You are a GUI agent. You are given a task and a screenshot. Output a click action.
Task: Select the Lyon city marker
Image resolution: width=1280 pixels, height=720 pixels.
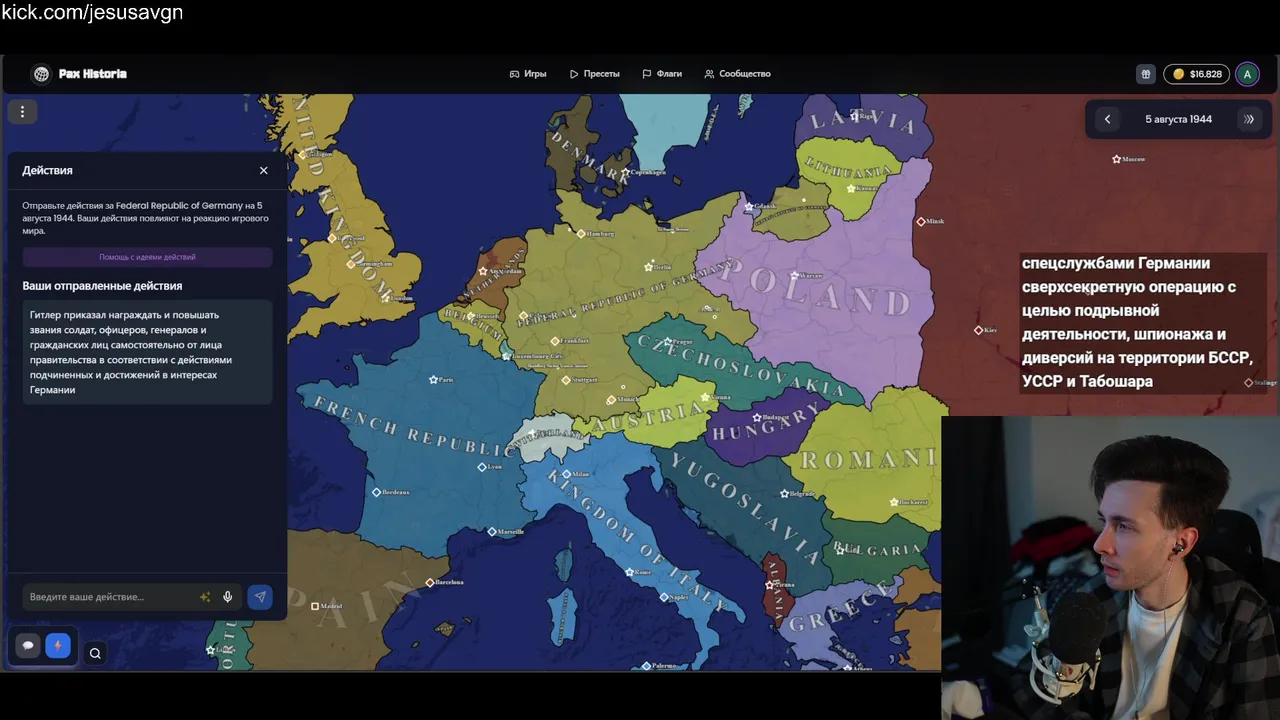pos(482,467)
